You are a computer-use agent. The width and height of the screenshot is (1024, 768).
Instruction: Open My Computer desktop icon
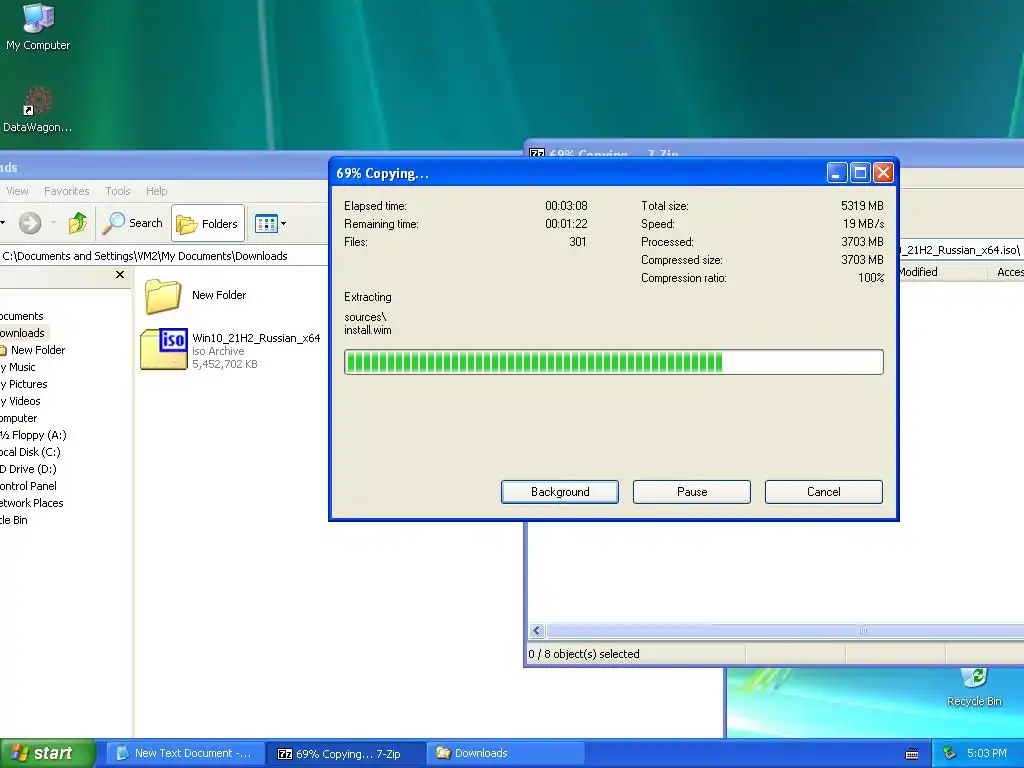coord(38,26)
